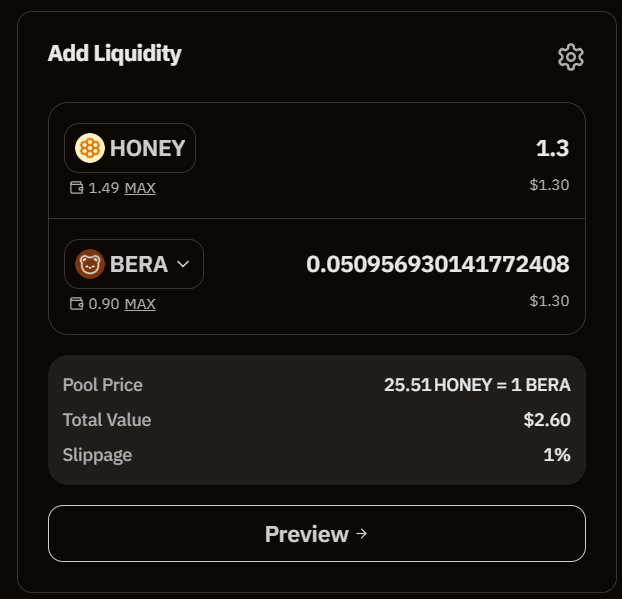Click the HONEY honeycomb token icon
Viewport: 622px width, 599px height.
[x=90, y=148]
